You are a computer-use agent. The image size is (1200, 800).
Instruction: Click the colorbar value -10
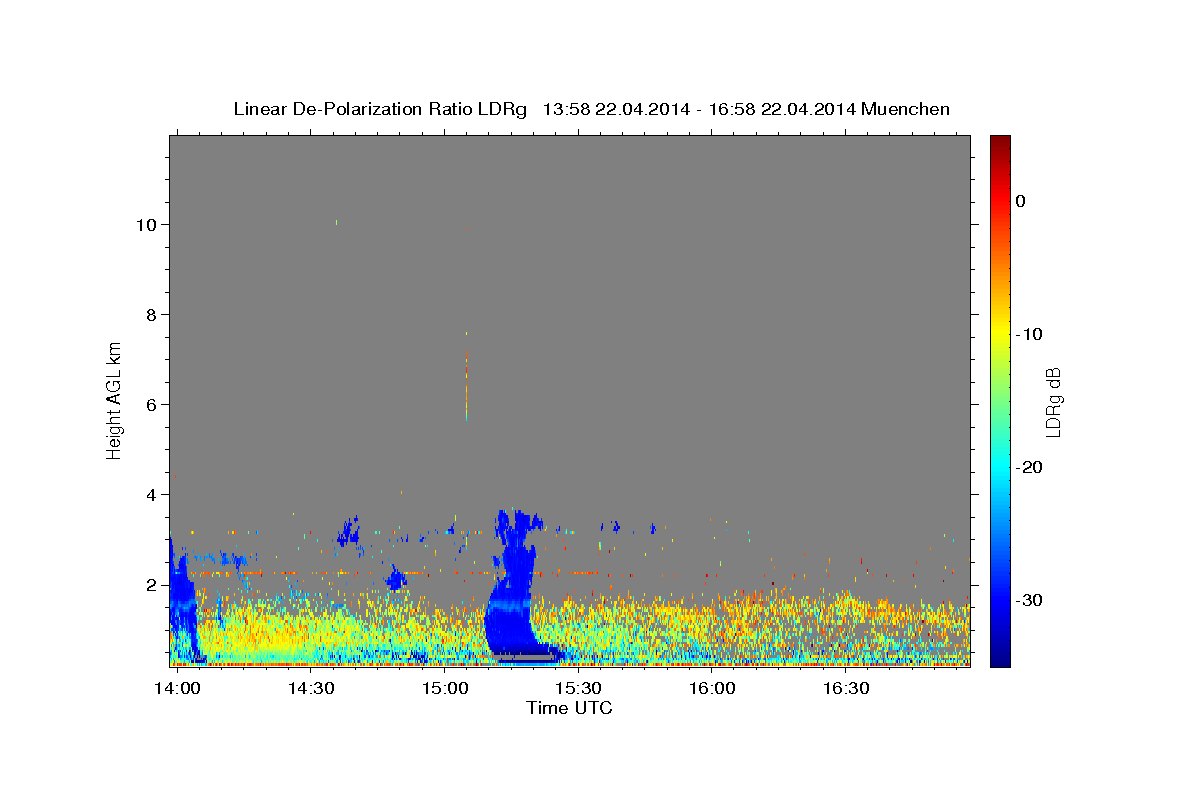(x=1029, y=334)
